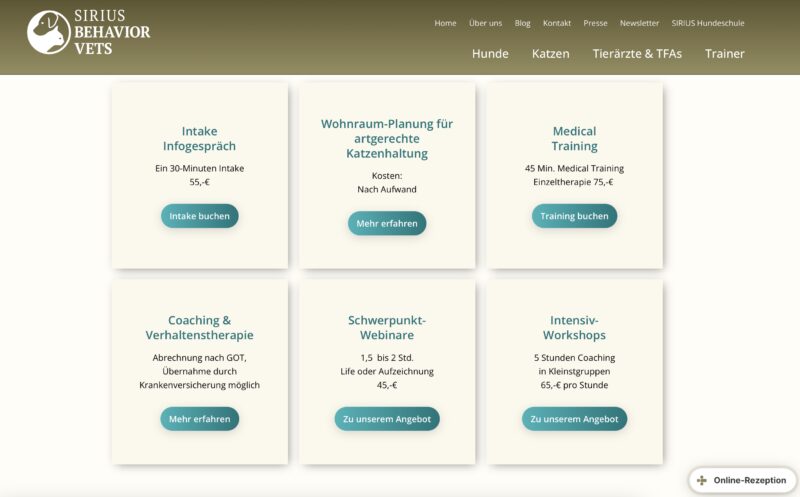Go to Über uns page

point(485,23)
